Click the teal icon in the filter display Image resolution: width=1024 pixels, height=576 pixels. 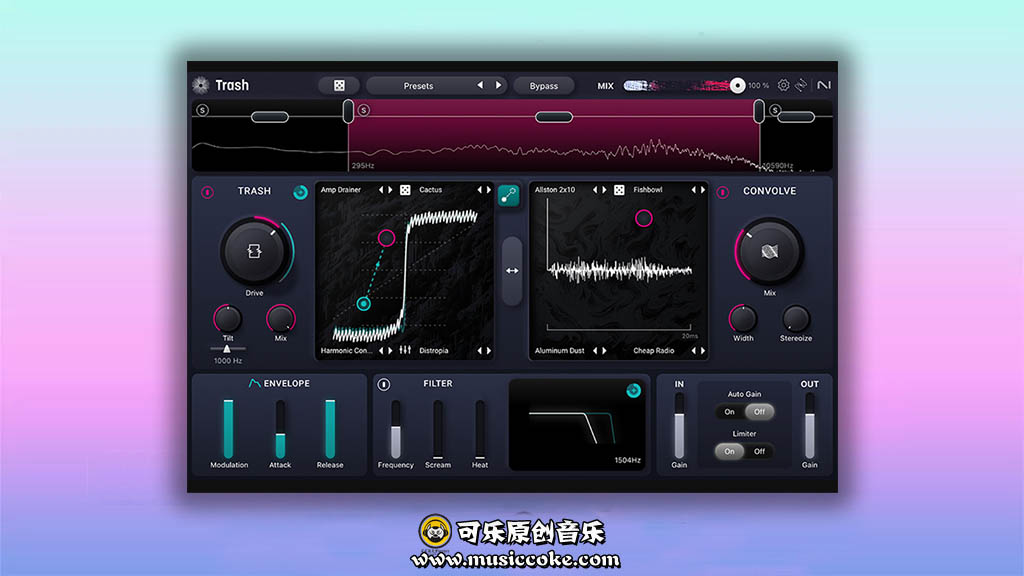click(x=633, y=391)
